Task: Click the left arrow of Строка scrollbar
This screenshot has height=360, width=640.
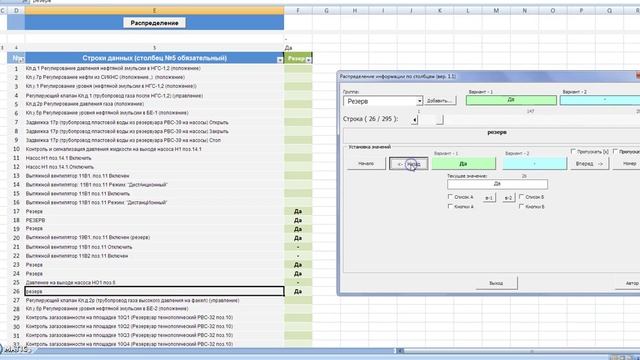Action: 414,120
